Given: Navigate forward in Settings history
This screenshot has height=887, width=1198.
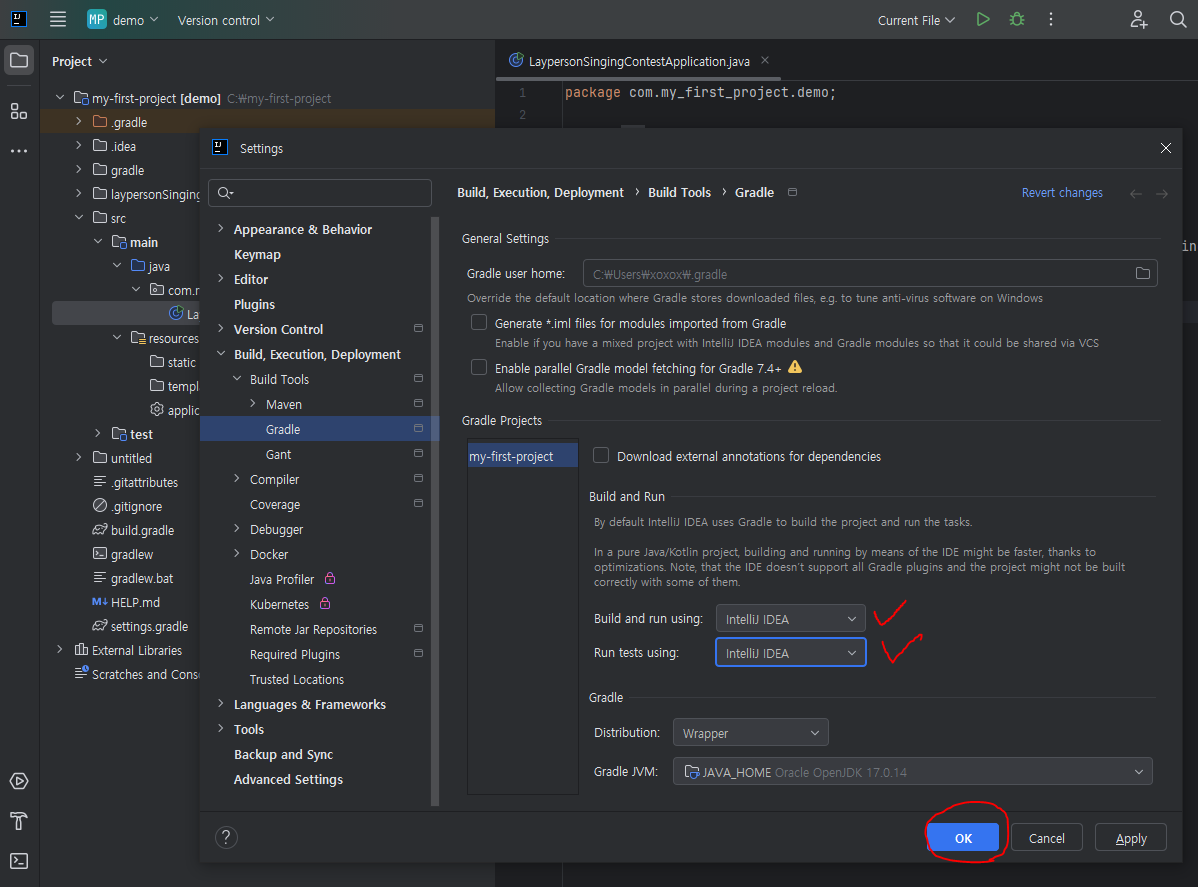Looking at the screenshot, I should (1161, 193).
